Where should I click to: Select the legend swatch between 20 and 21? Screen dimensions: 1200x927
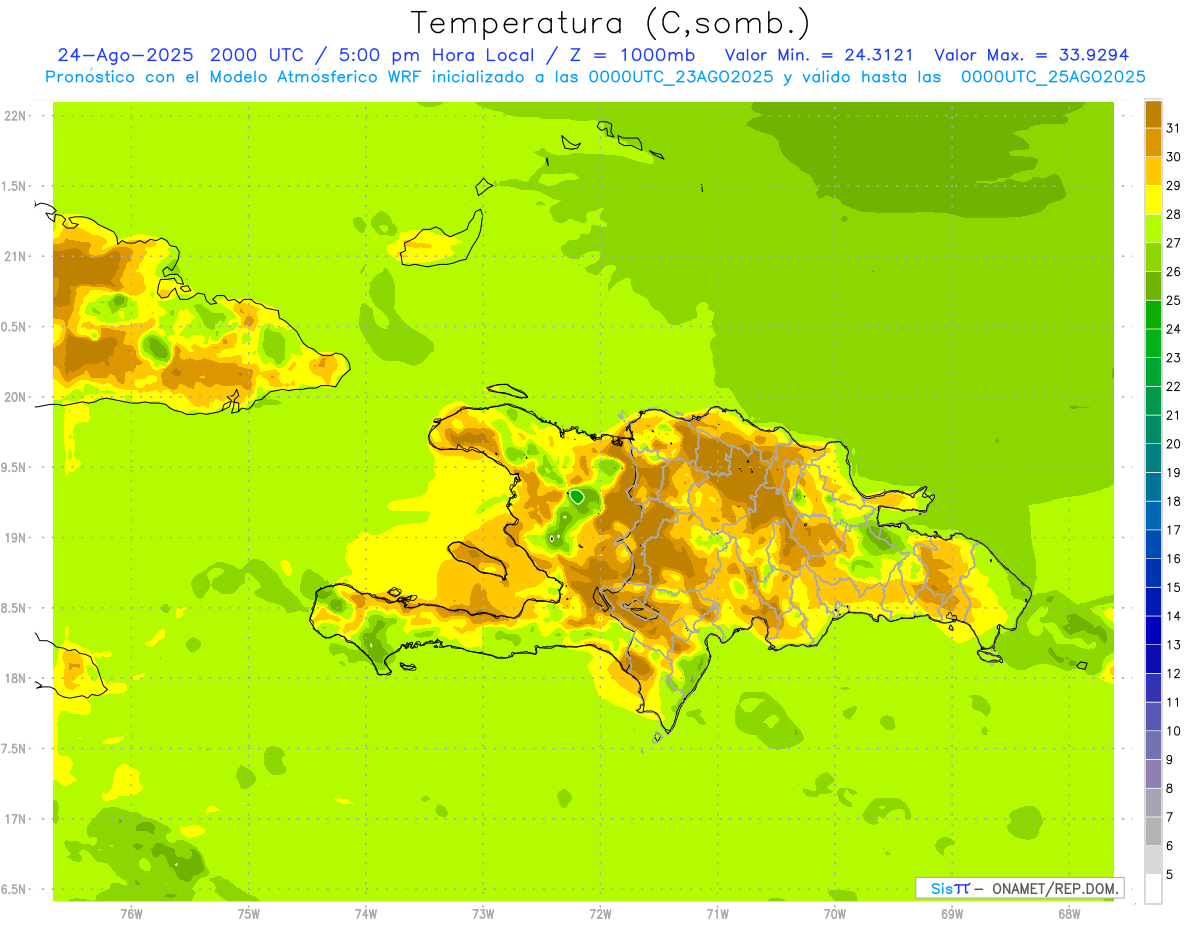pyautogui.click(x=1153, y=430)
